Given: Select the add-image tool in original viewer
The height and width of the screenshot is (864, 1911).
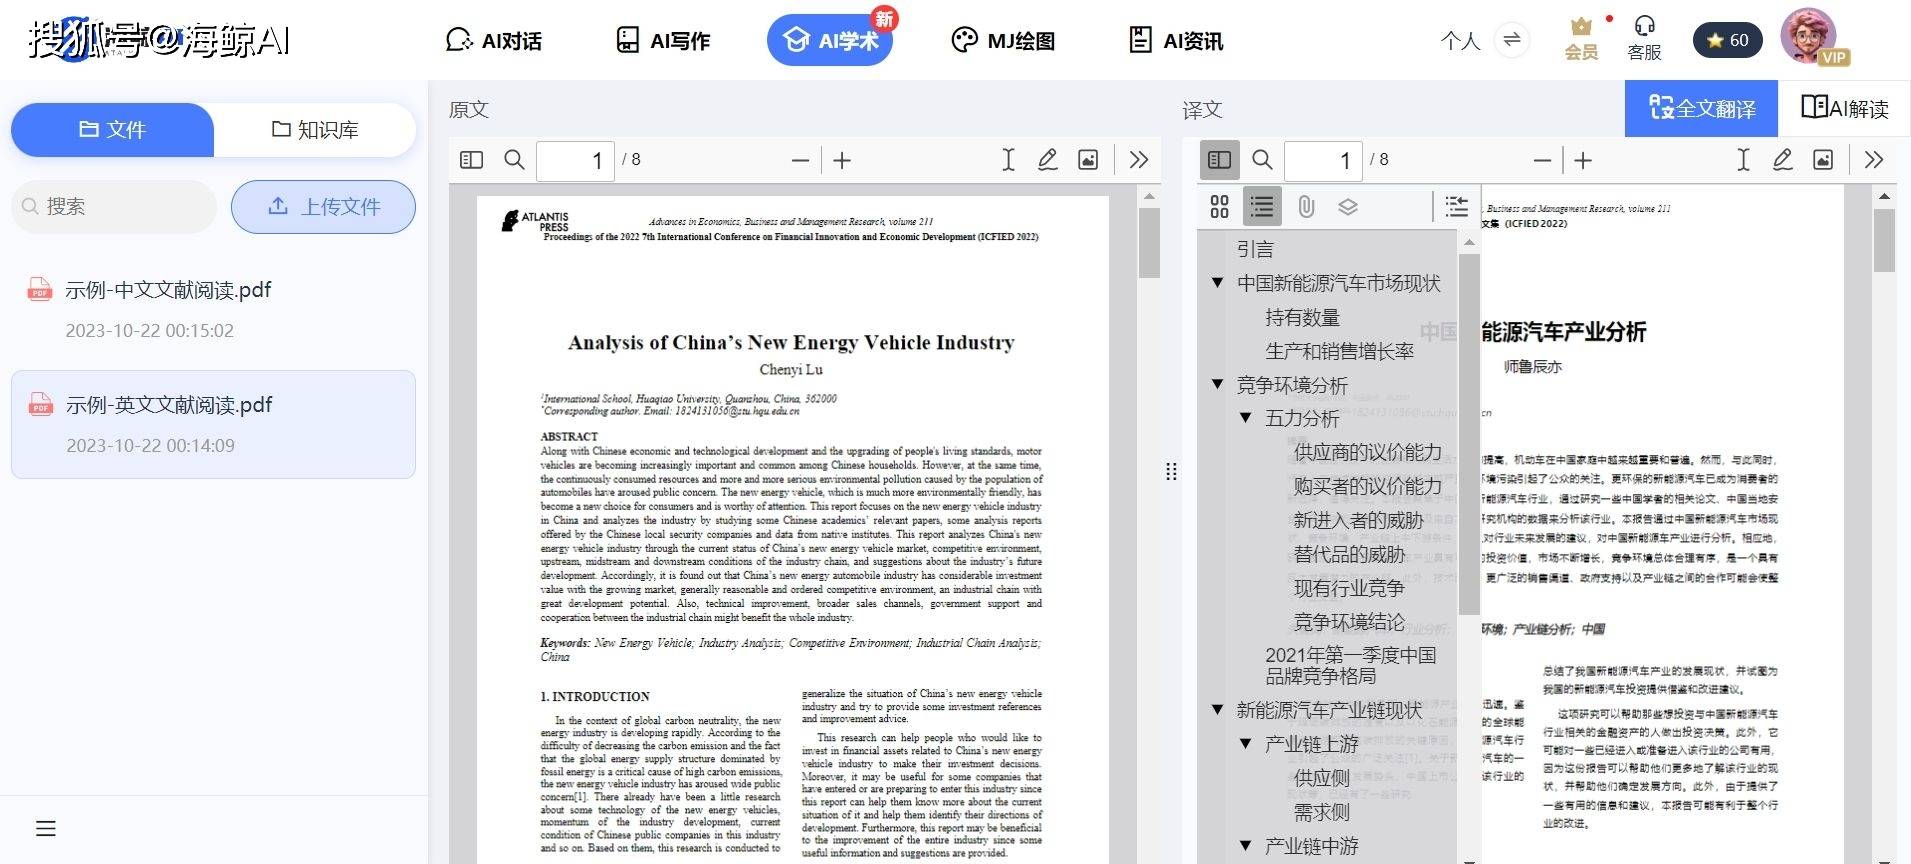Looking at the screenshot, I should click(x=1088, y=160).
